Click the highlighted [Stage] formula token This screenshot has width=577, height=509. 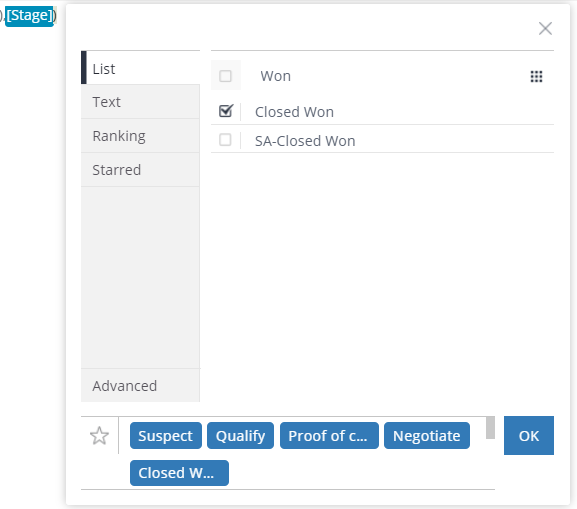(x=29, y=16)
